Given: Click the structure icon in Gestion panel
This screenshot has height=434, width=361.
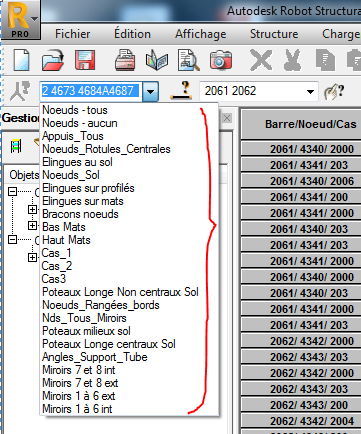Looking at the screenshot, I should [16, 146].
